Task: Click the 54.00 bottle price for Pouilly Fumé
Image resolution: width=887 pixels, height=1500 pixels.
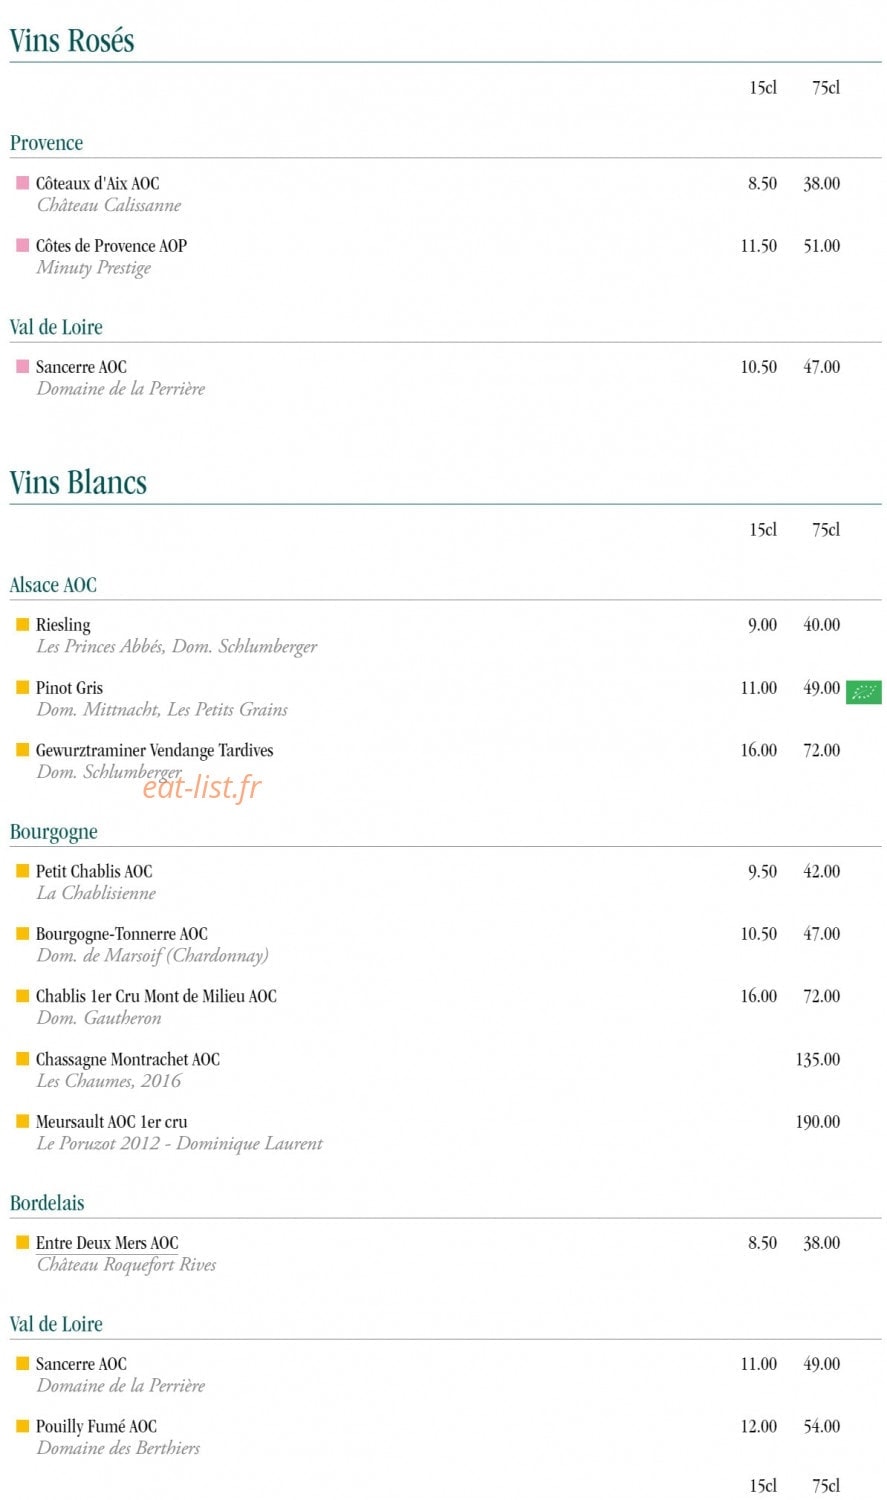Action: pos(822,1426)
